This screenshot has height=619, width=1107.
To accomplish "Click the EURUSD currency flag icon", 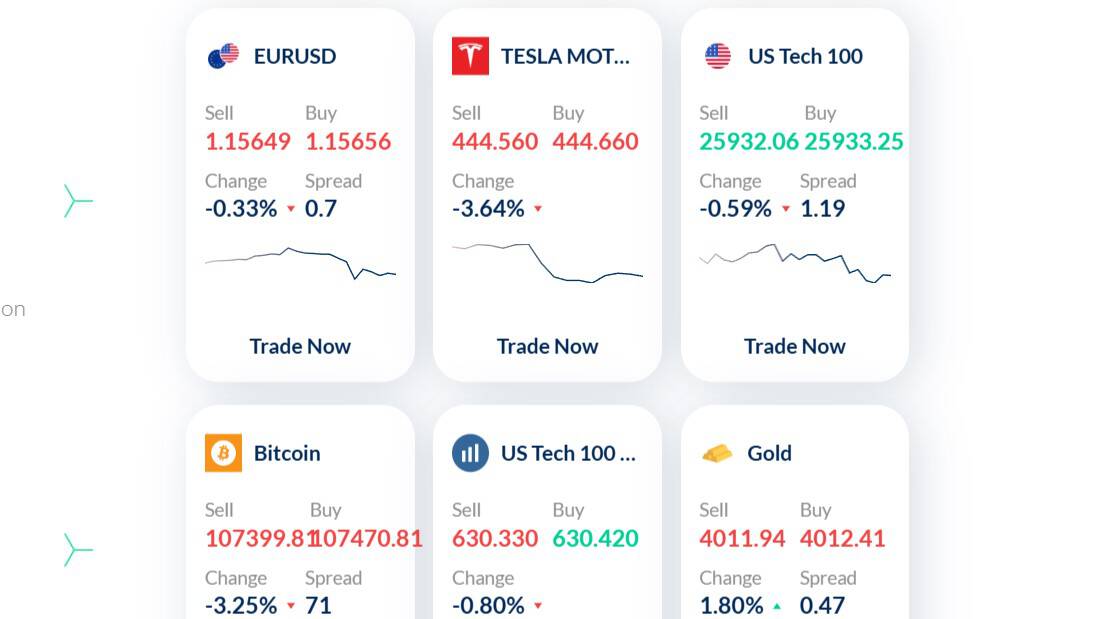I will [x=223, y=56].
